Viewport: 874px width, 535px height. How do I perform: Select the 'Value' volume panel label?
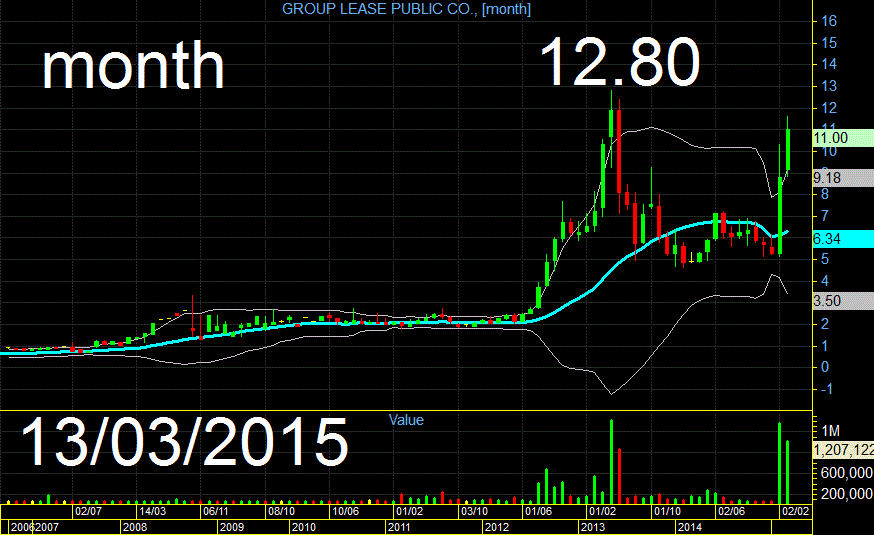click(406, 420)
